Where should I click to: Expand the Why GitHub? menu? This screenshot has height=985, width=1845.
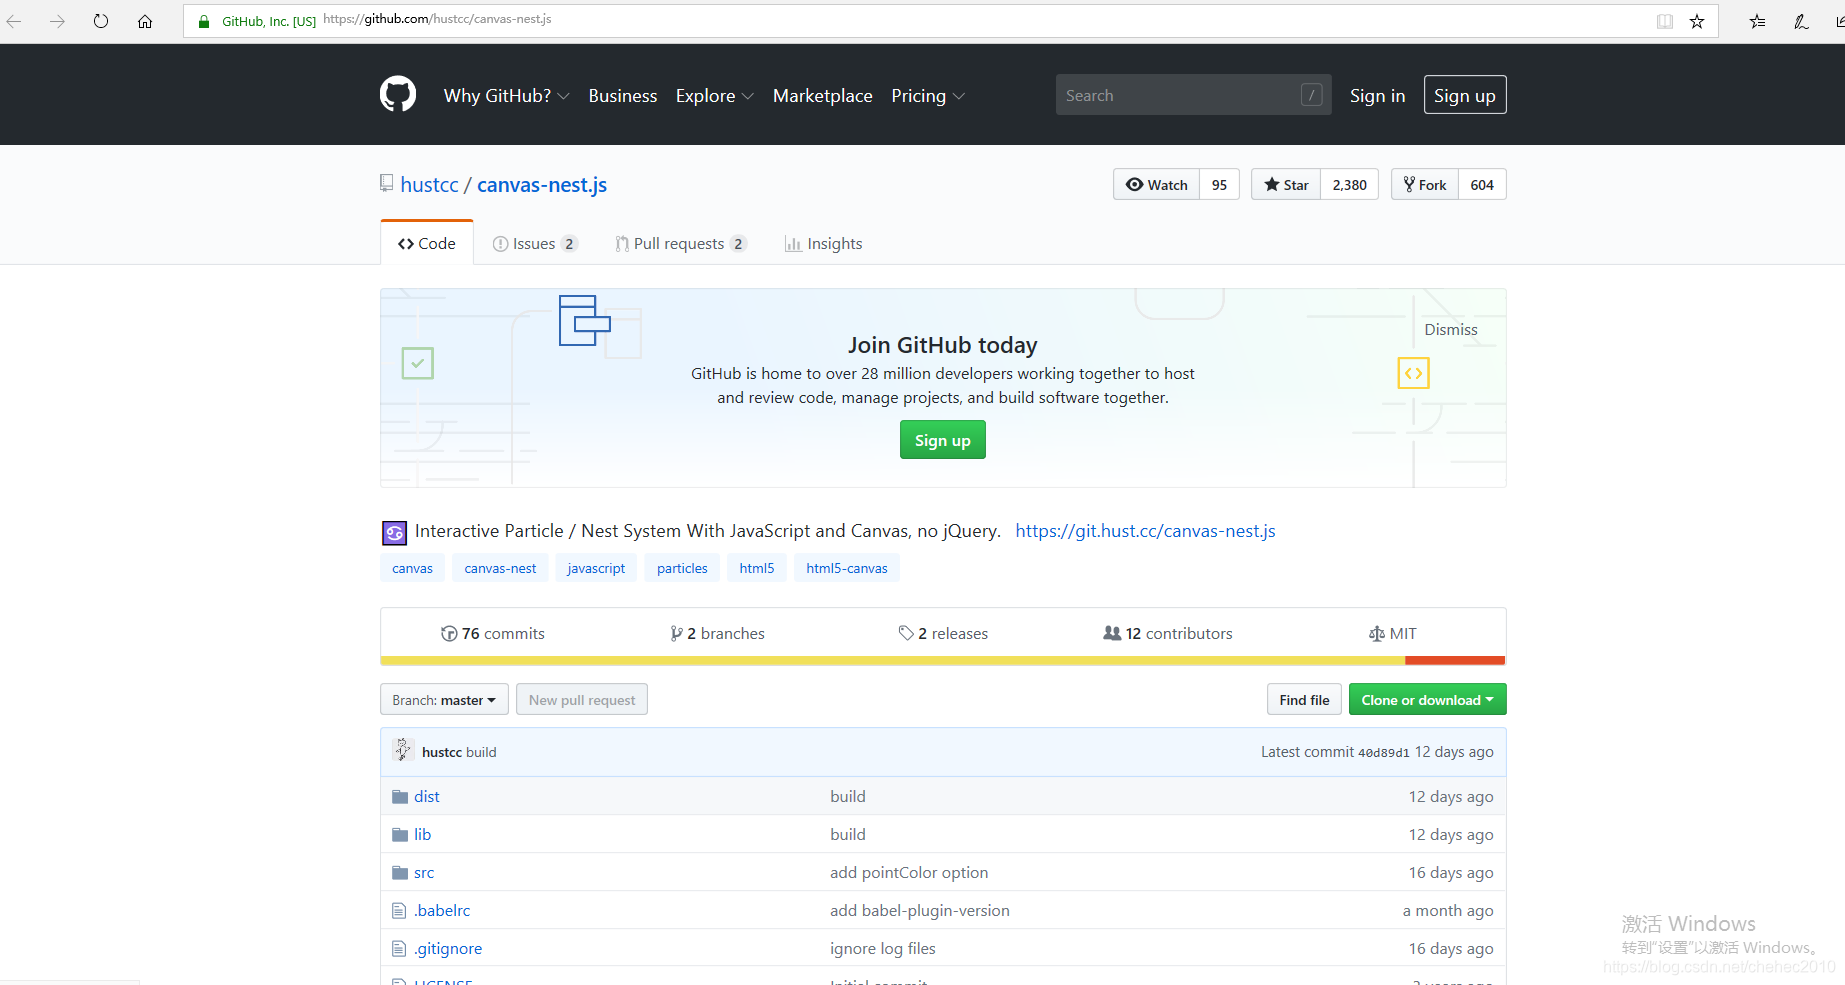pos(506,96)
